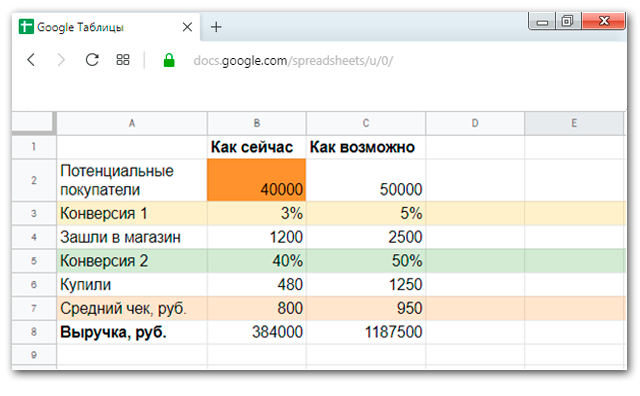Image resolution: width=640 pixels, height=396 pixels.
Task: Select row 5 header
Action: (34, 260)
